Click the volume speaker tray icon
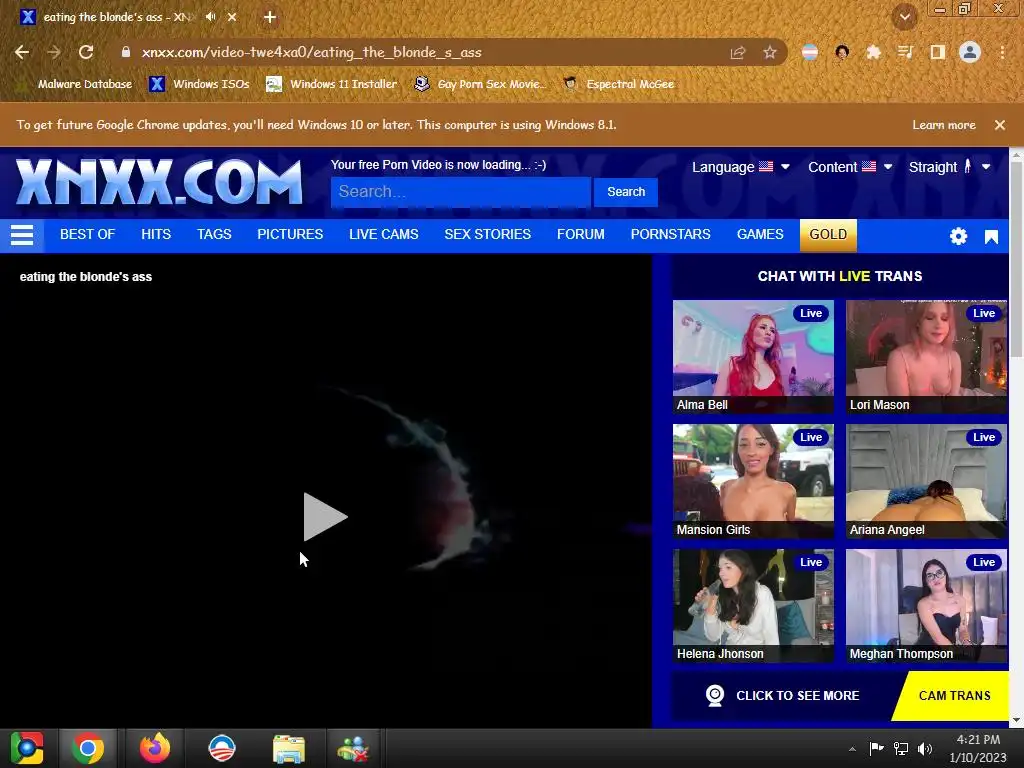Image resolution: width=1024 pixels, height=768 pixels. point(925,748)
